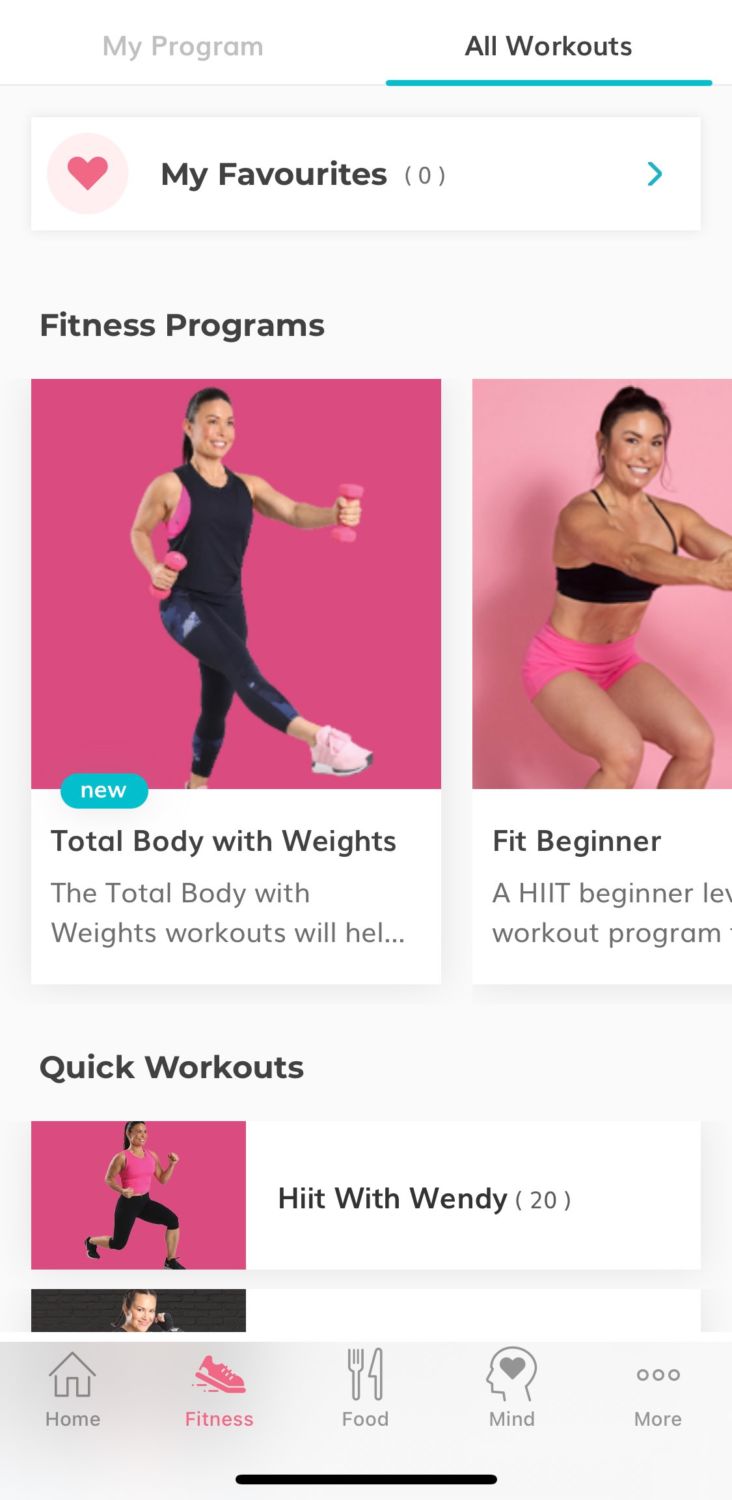Select the Fitness running shoe icon

pyautogui.click(x=219, y=1374)
